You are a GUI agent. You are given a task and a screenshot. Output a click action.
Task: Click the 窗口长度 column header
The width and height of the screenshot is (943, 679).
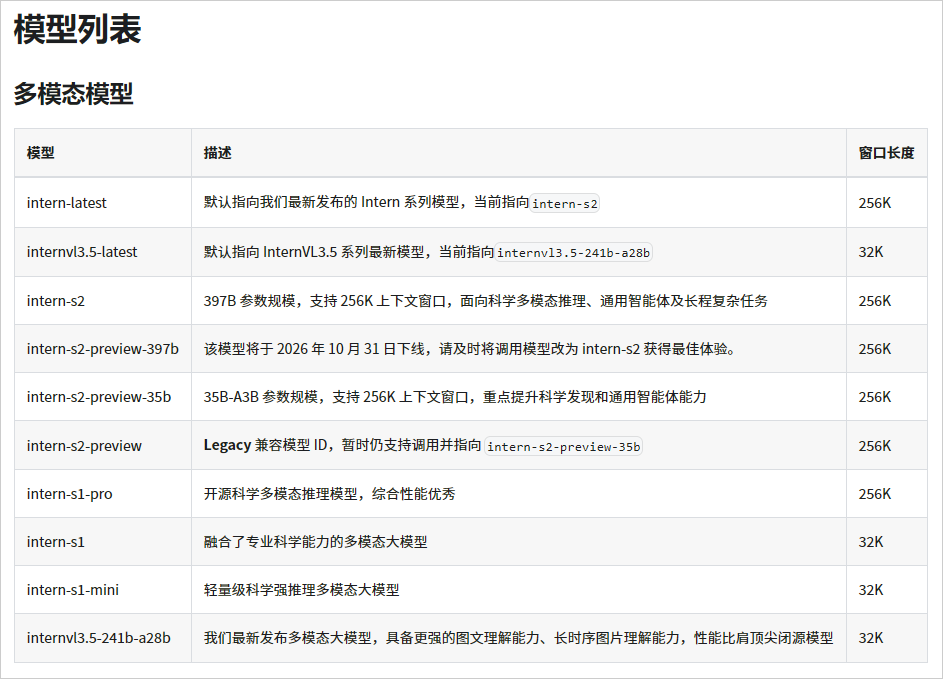point(886,153)
